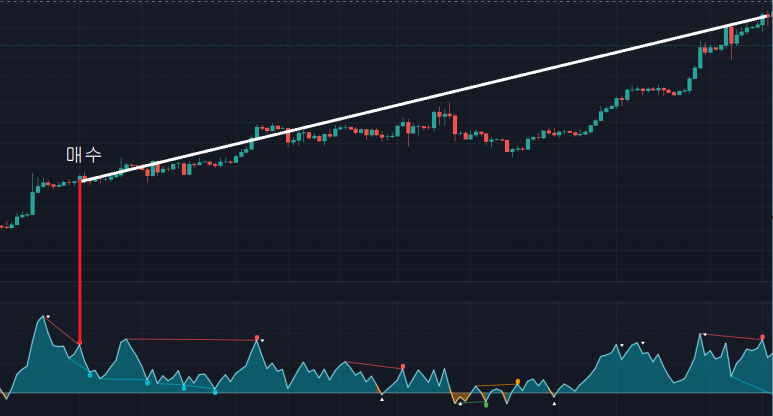Click the white up-triangle beneath the green dot's line
773x416 pixels.
[460, 403]
